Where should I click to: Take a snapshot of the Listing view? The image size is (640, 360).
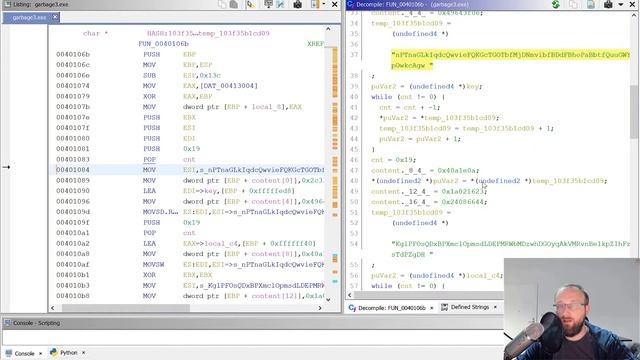point(298,4)
